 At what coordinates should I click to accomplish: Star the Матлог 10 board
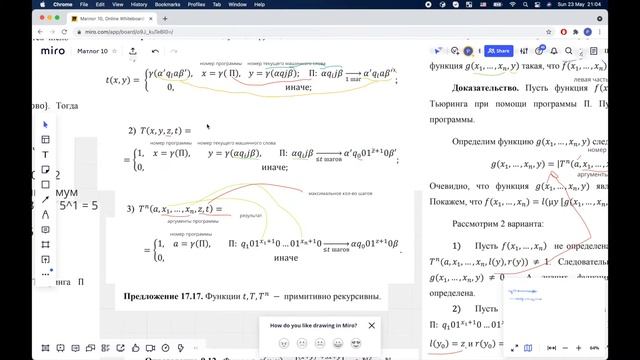tap(115, 51)
